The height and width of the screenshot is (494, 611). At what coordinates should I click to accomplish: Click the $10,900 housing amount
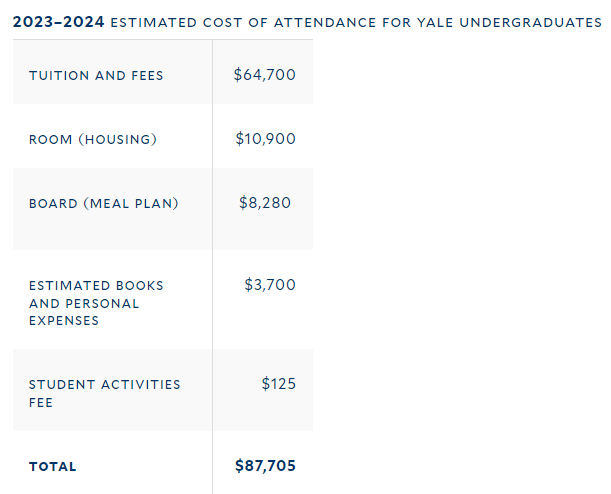[266, 139]
